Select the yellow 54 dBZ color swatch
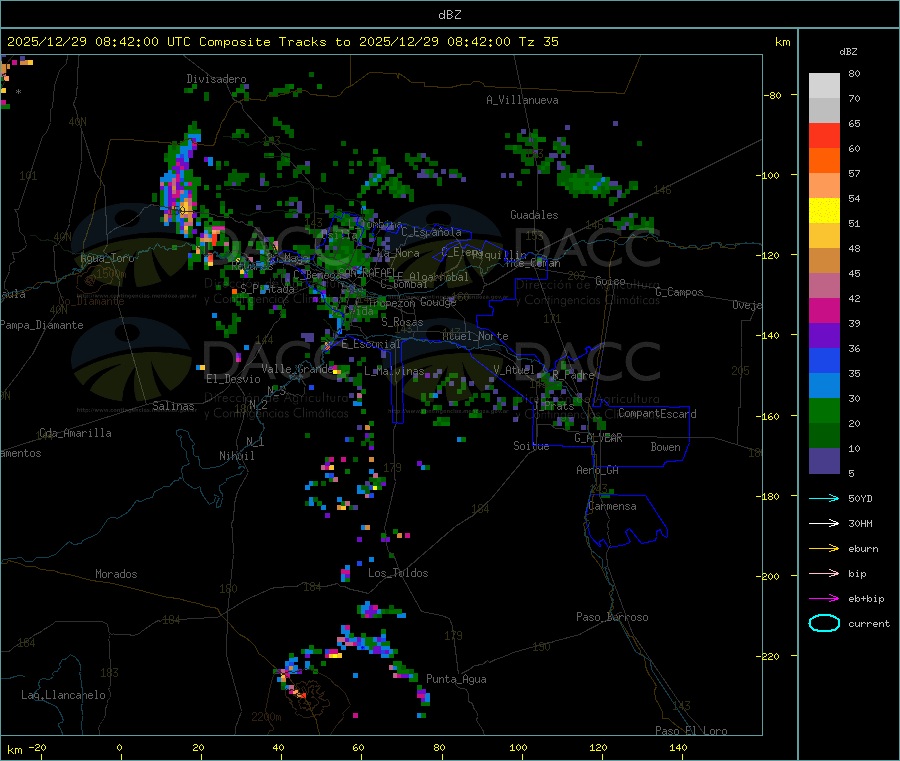The image size is (900, 761). pos(824,211)
